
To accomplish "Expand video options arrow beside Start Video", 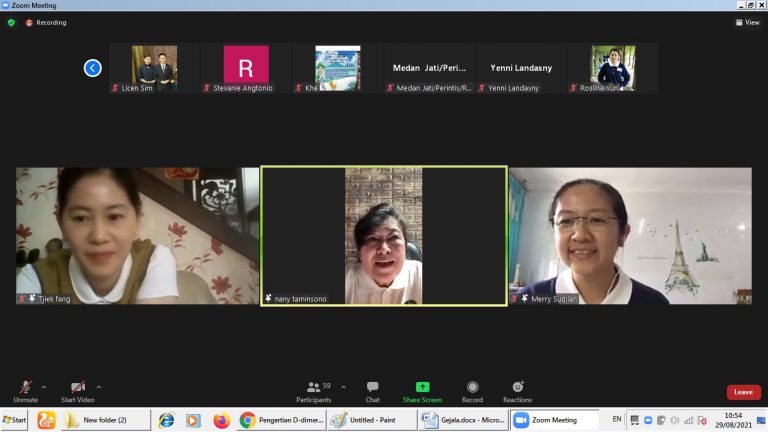I will click(x=98, y=386).
